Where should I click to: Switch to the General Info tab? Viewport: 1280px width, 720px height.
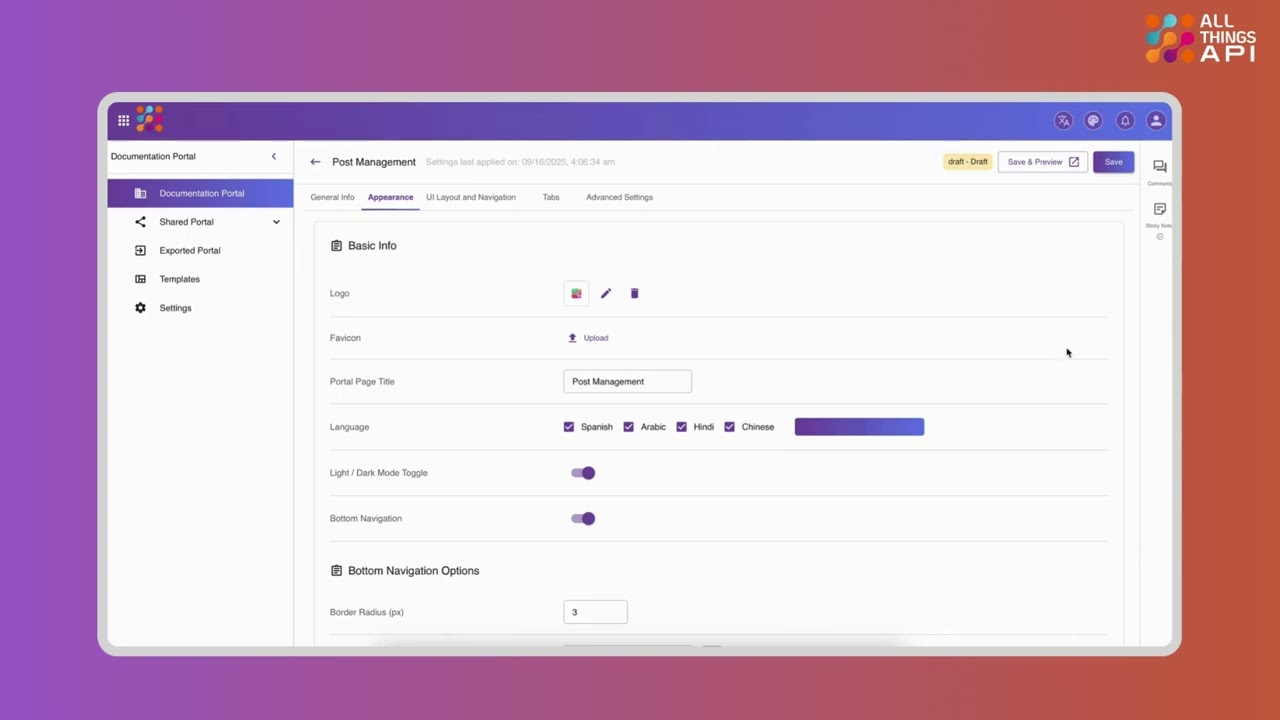(x=332, y=197)
